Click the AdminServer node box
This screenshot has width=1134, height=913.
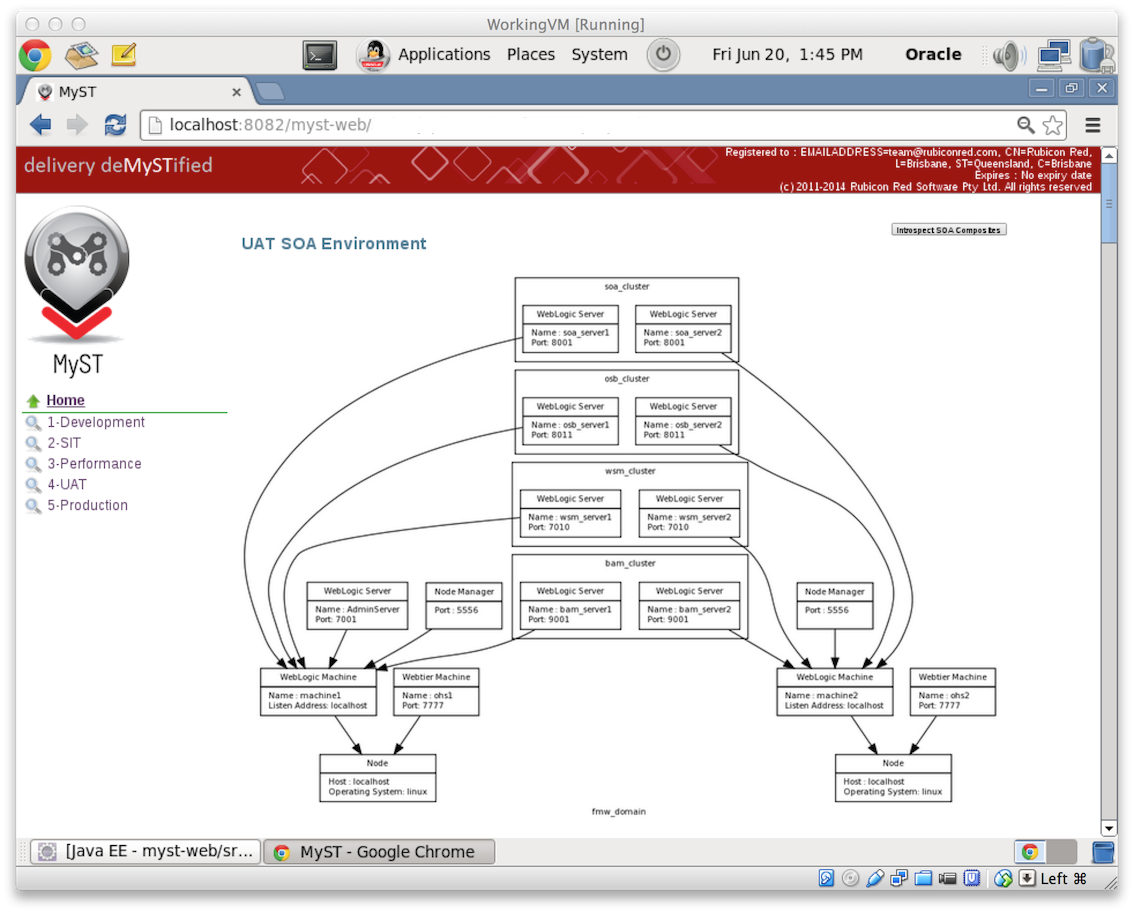(x=357, y=606)
